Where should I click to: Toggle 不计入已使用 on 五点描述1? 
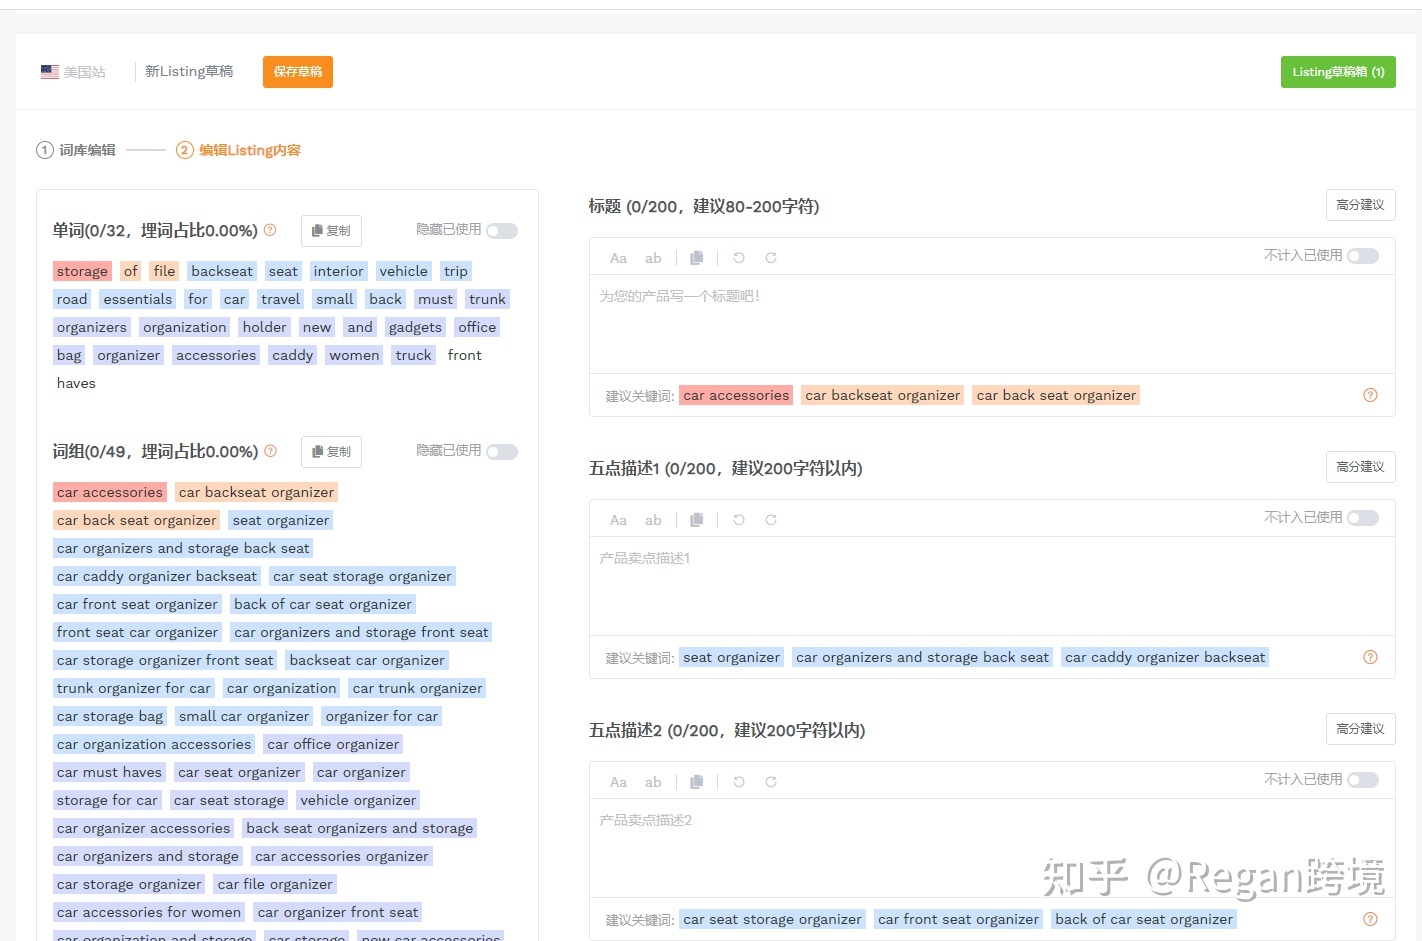coord(1362,518)
